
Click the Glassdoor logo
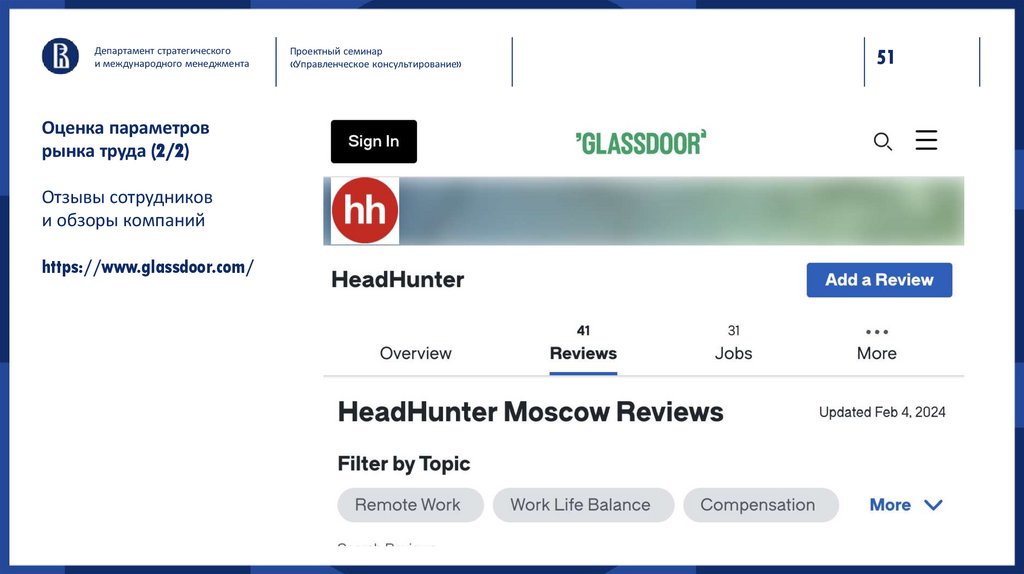pos(641,142)
